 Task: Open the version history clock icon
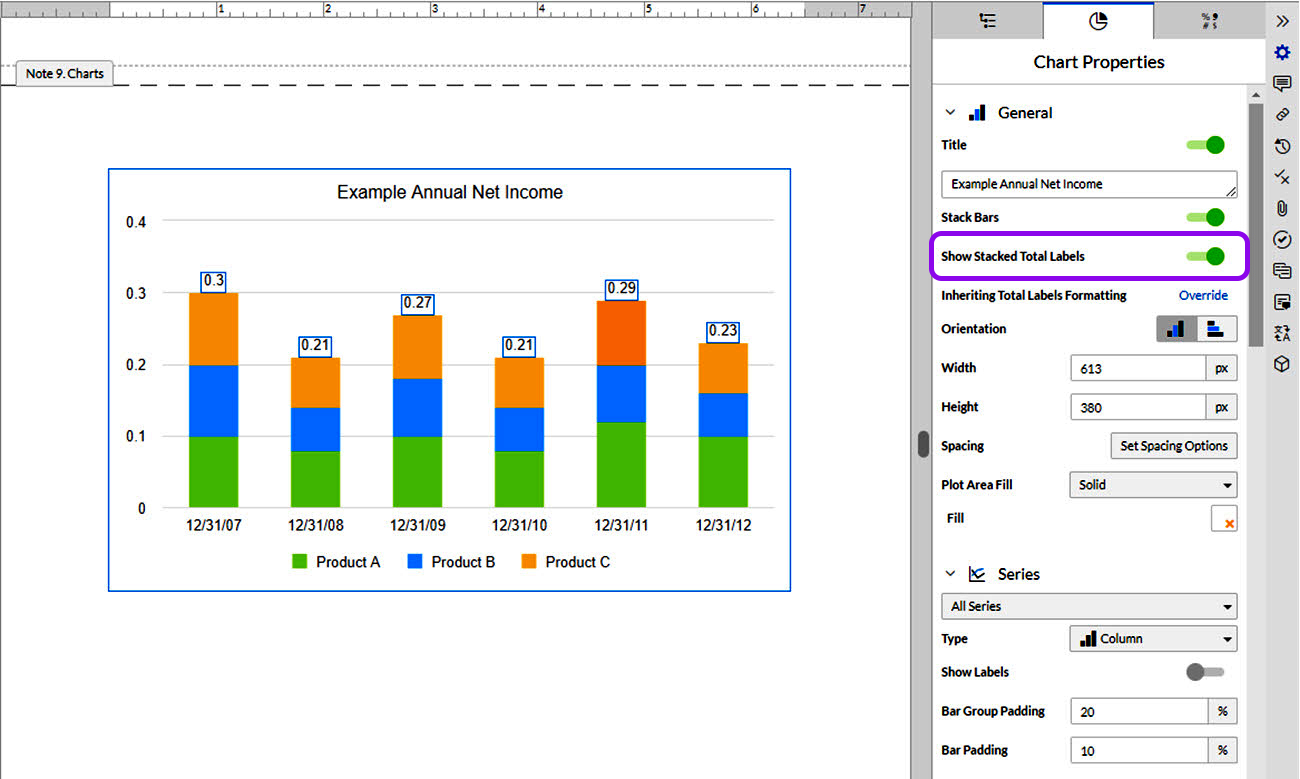point(1283,146)
